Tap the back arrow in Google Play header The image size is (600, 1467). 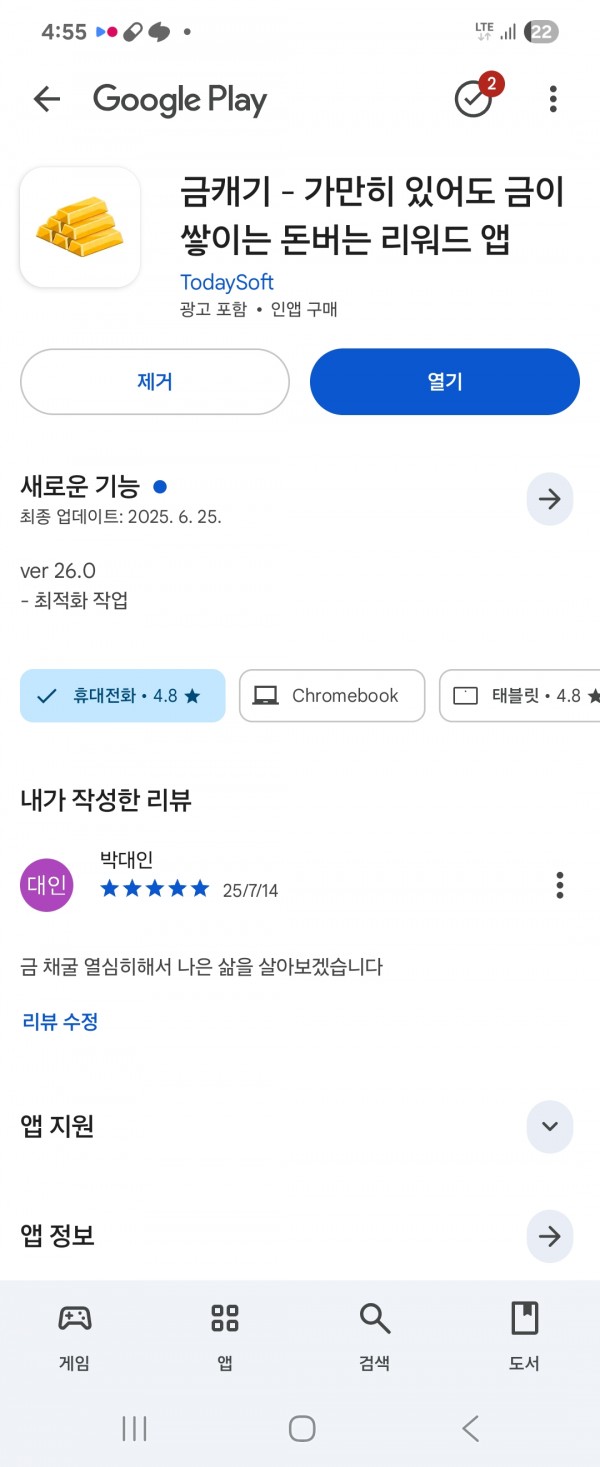(x=47, y=99)
